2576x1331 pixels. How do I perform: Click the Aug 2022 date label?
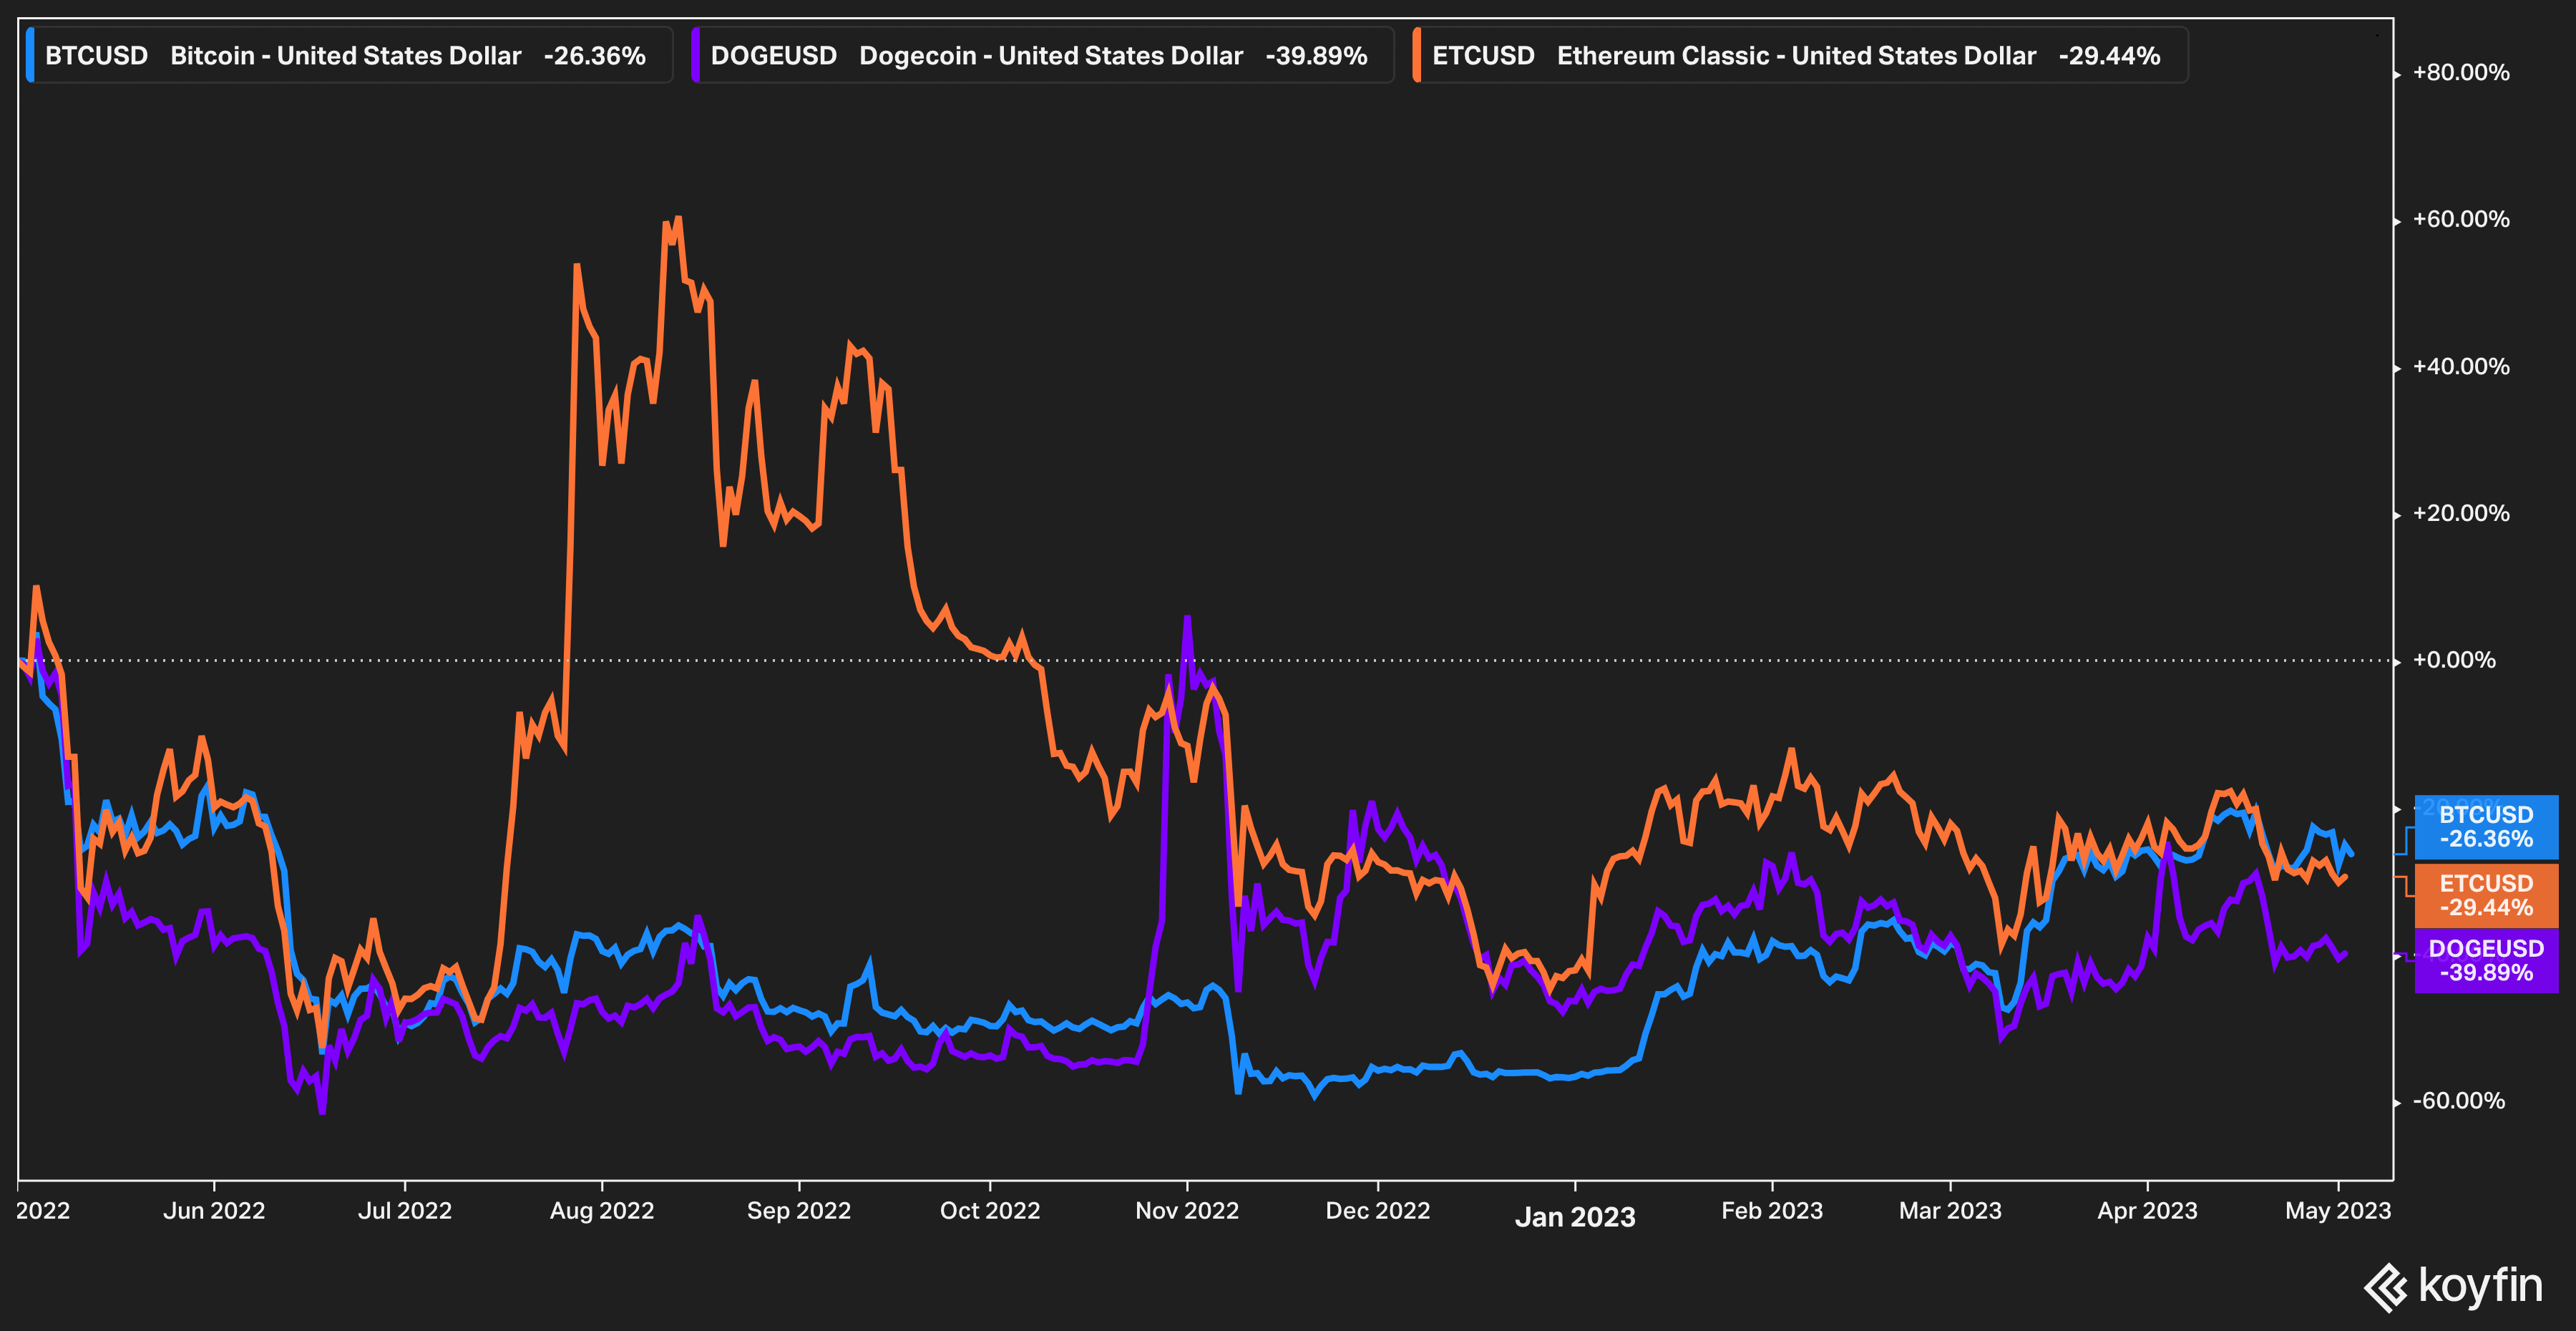coord(602,1211)
